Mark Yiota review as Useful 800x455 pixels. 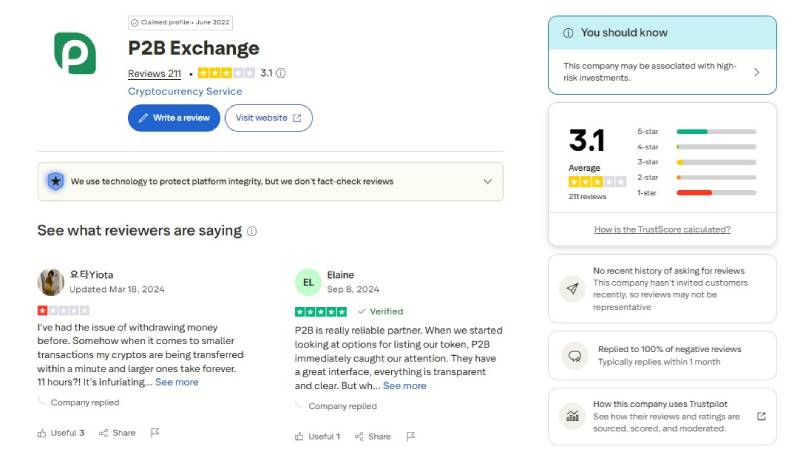(61, 433)
